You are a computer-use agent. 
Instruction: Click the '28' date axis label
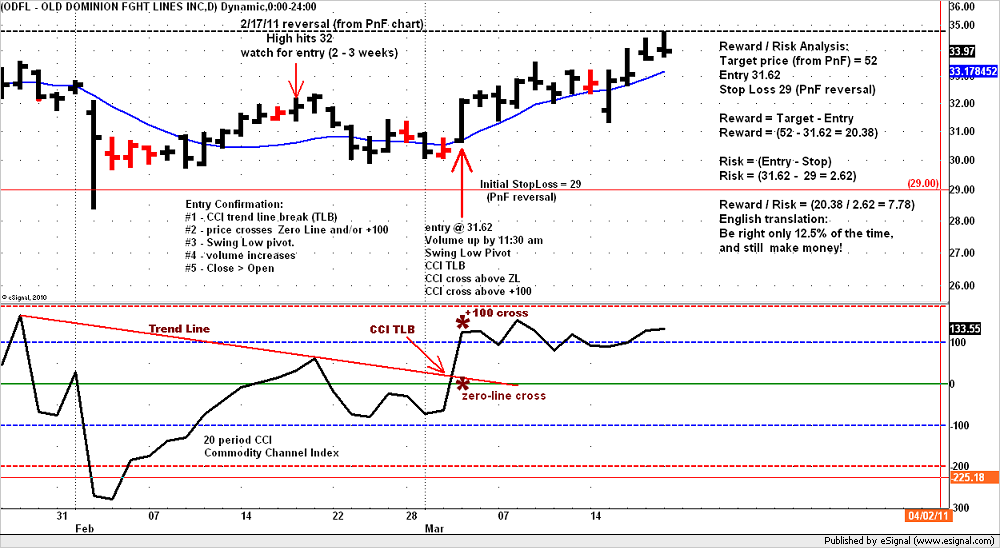(x=412, y=515)
